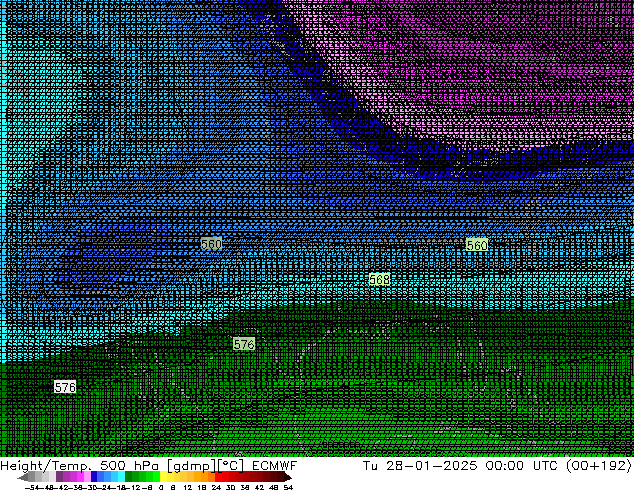Click the grey left arrow end of colorbar
Viewport: 634px width, 490px height.
point(23,478)
